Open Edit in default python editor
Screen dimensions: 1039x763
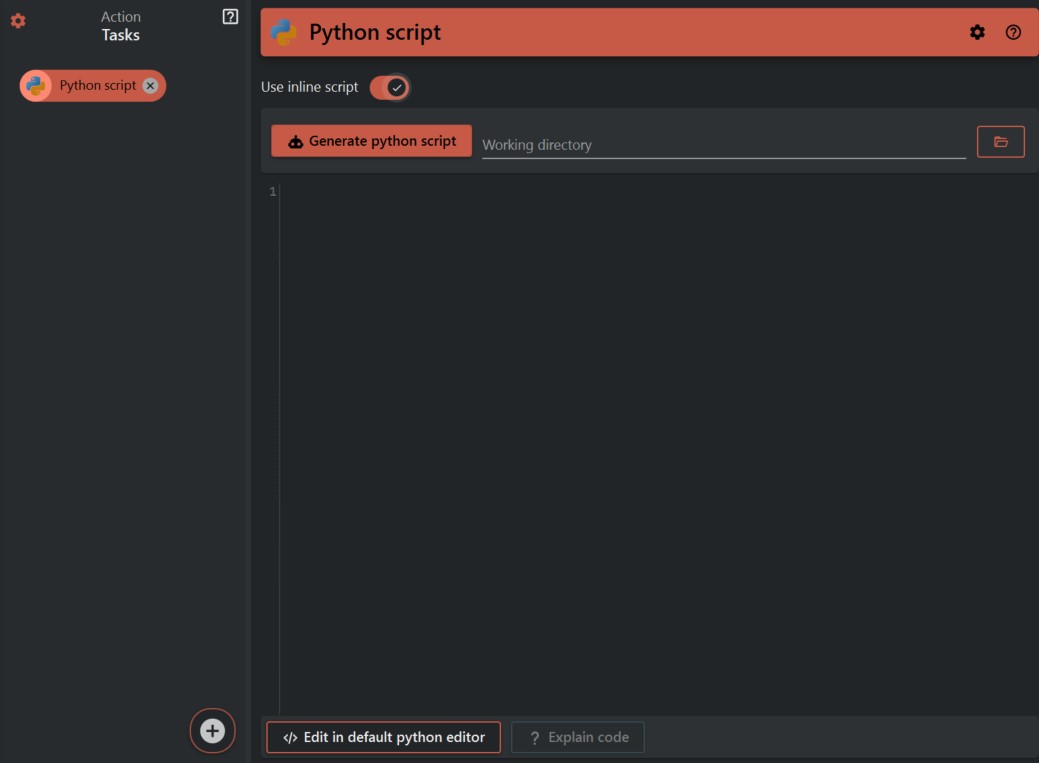pyautogui.click(x=383, y=737)
